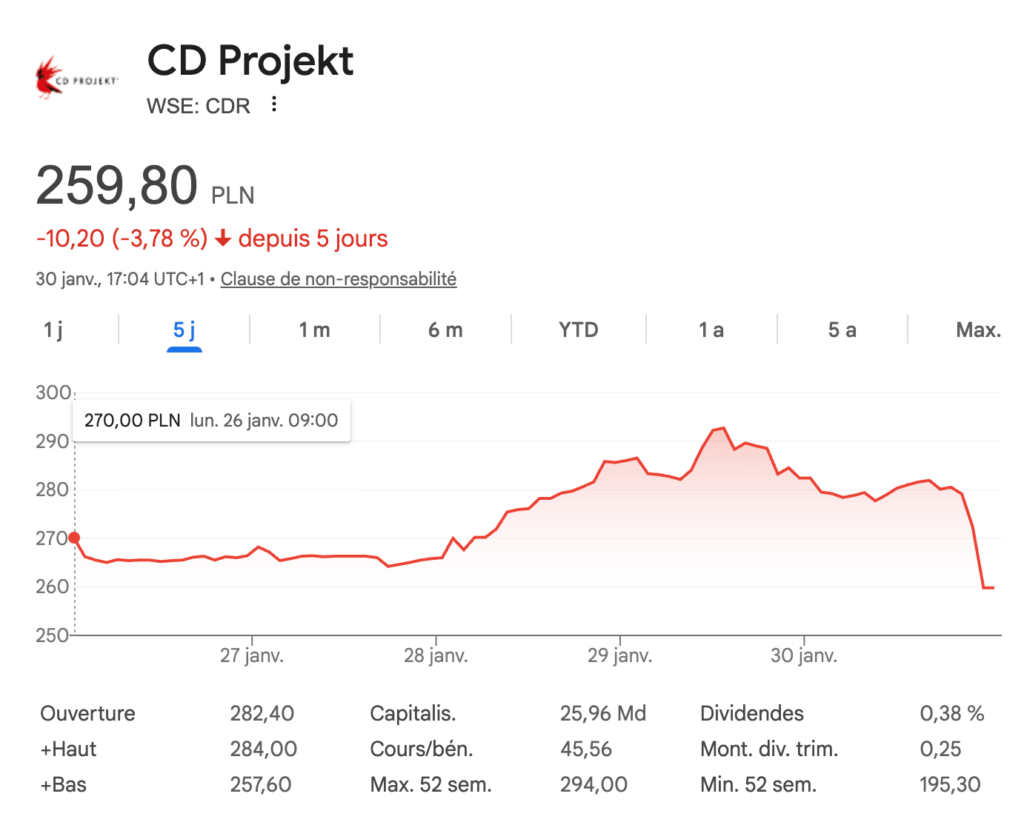Image resolution: width=1024 pixels, height=825 pixels.
Task: Click the Cours/bén. ratio value 45,56
Action: (x=584, y=749)
